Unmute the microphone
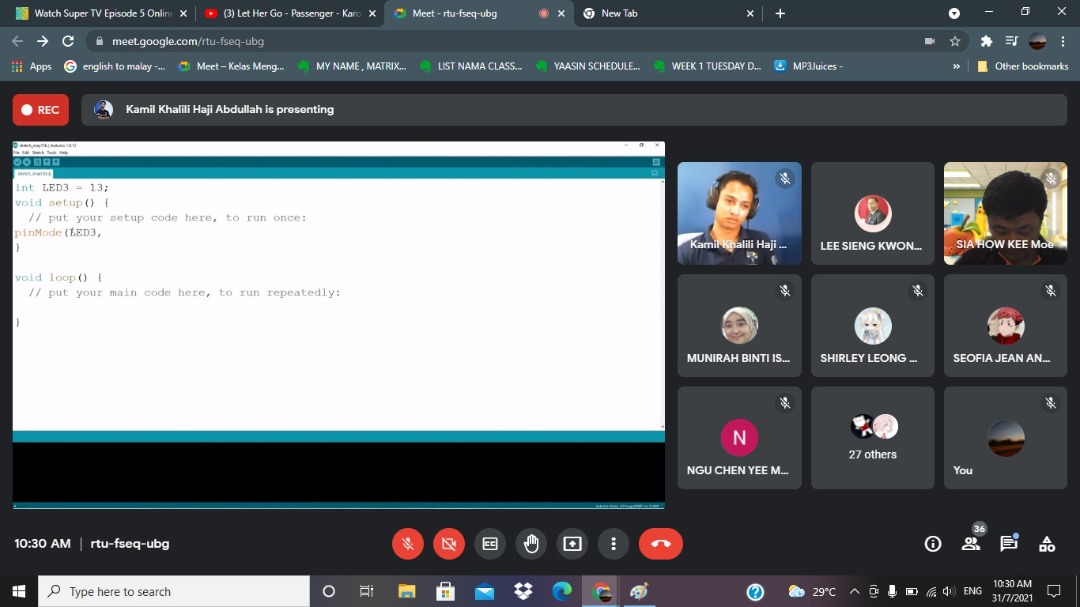The height and width of the screenshot is (607, 1080). point(407,544)
